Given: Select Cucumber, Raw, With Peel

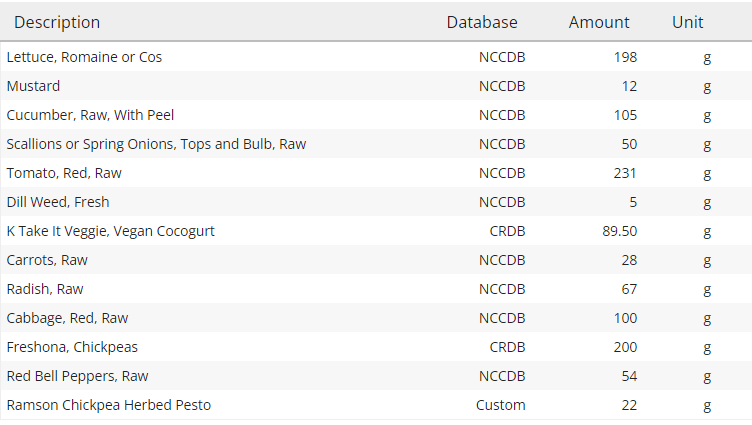Looking at the screenshot, I should [x=90, y=115].
